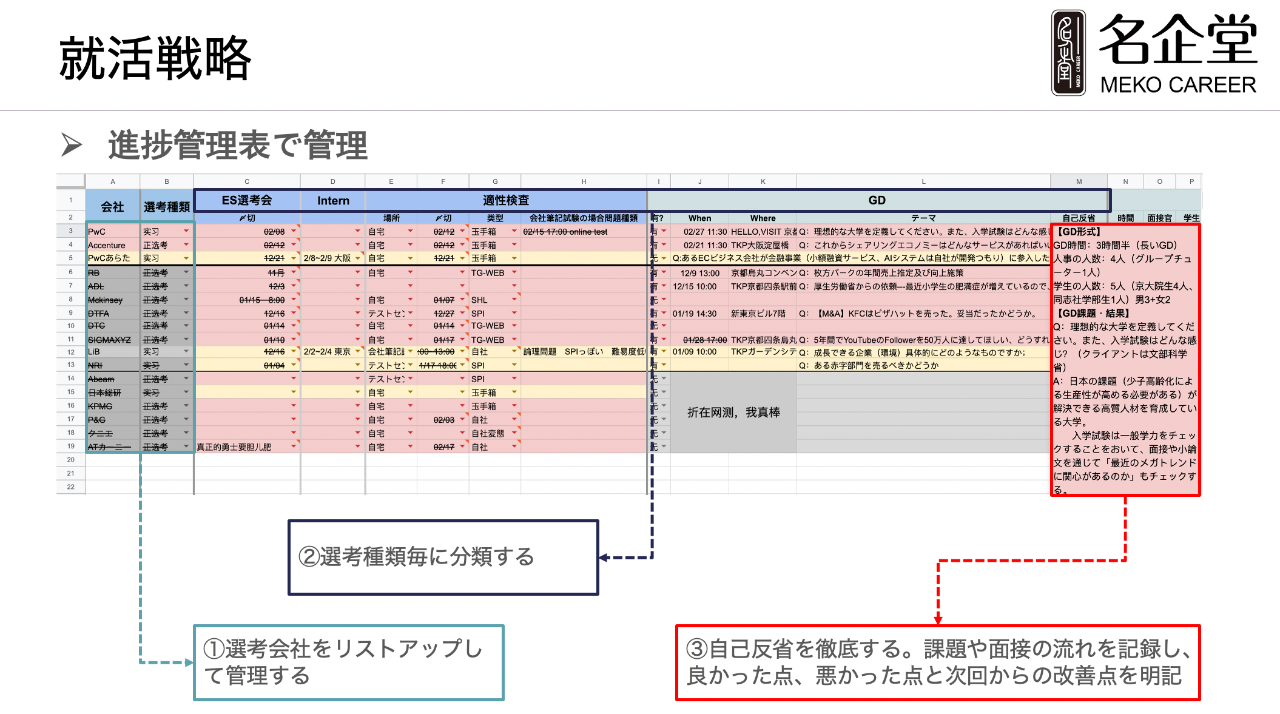The image size is (1280, 714).
Task: Select the 12/9 13:00 When cell
Action: coord(699,272)
